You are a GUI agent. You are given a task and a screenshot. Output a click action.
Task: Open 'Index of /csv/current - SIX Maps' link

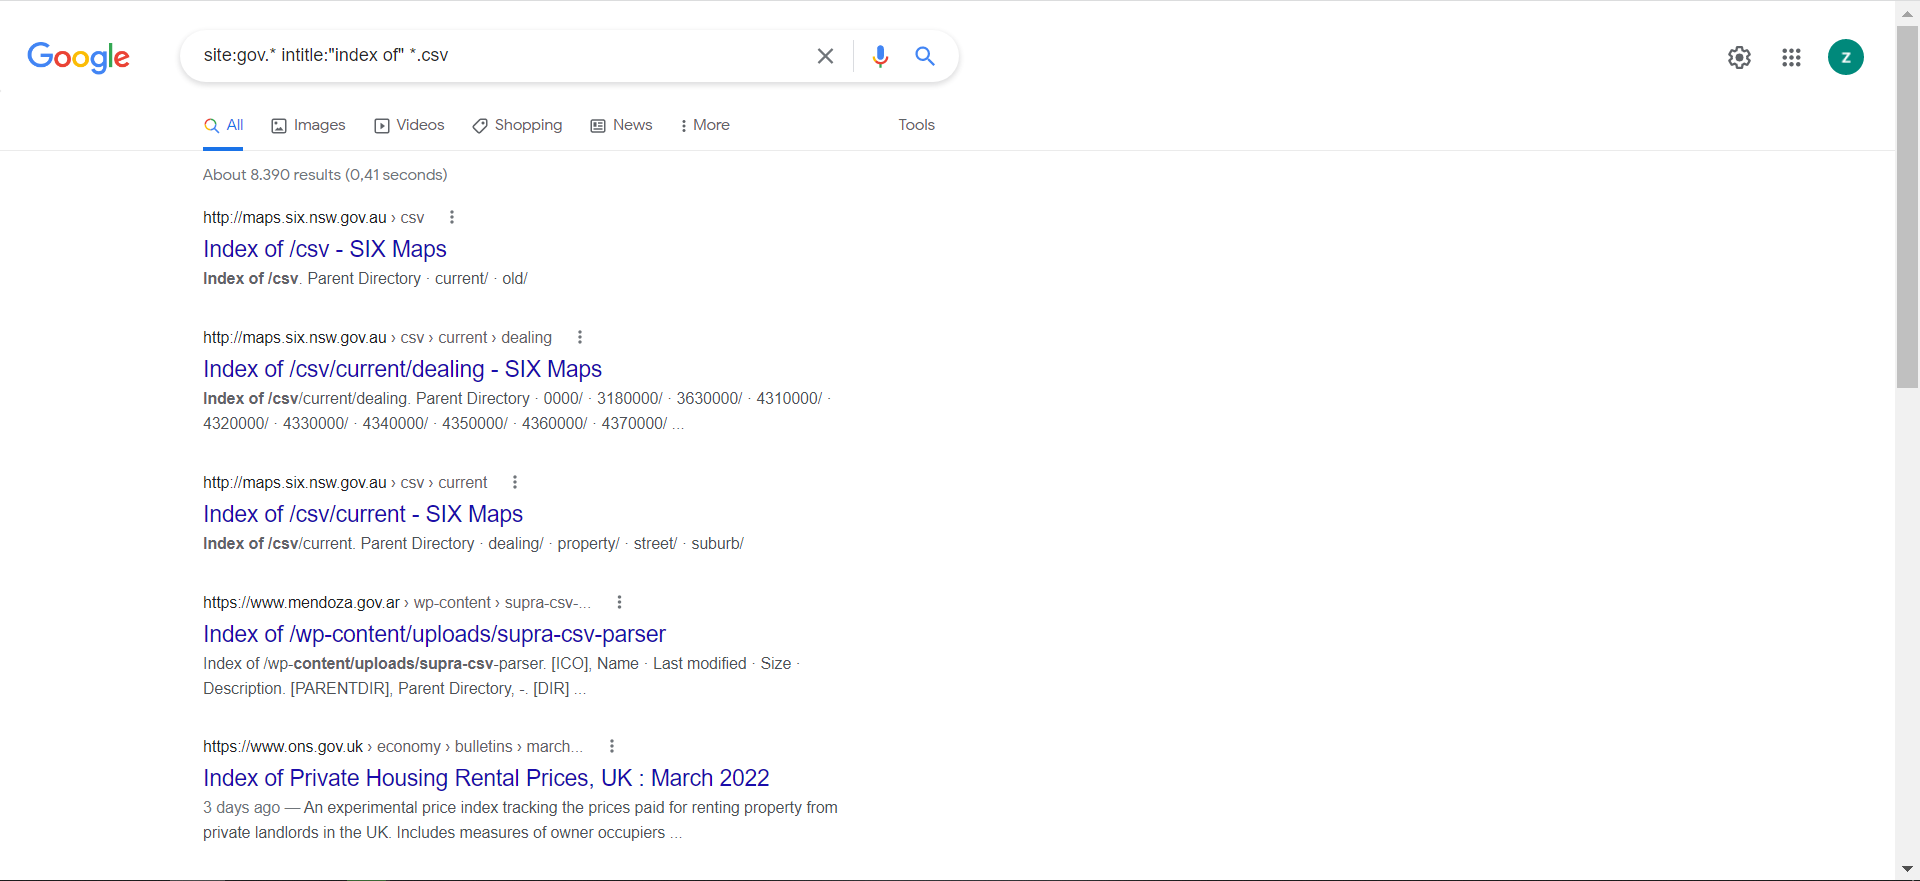point(363,514)
